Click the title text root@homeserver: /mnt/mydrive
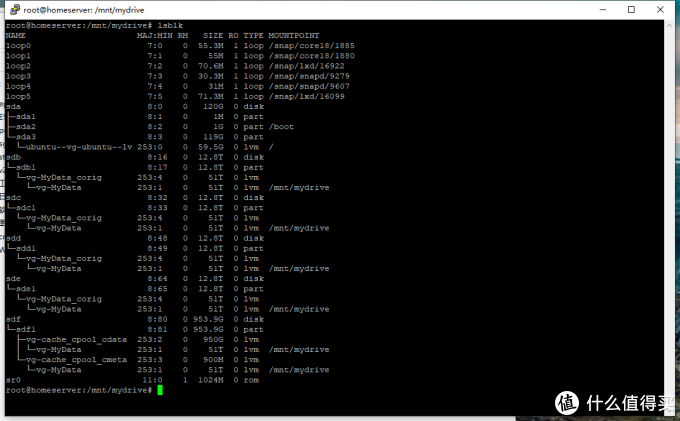The height and width of the screenshot is (421, 680). pos(84,10)
